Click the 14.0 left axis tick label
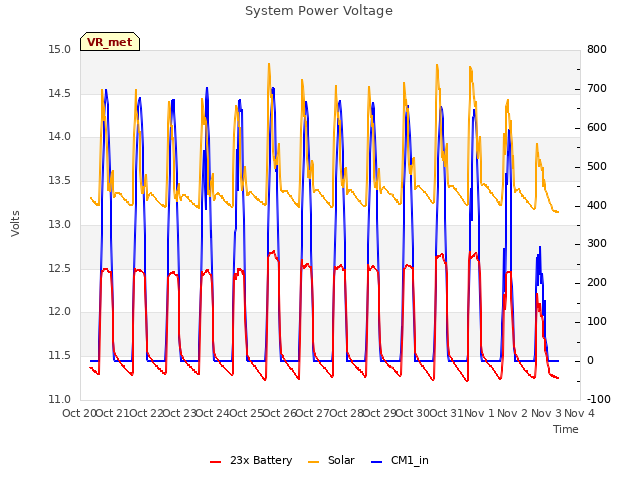 (60, 137)
